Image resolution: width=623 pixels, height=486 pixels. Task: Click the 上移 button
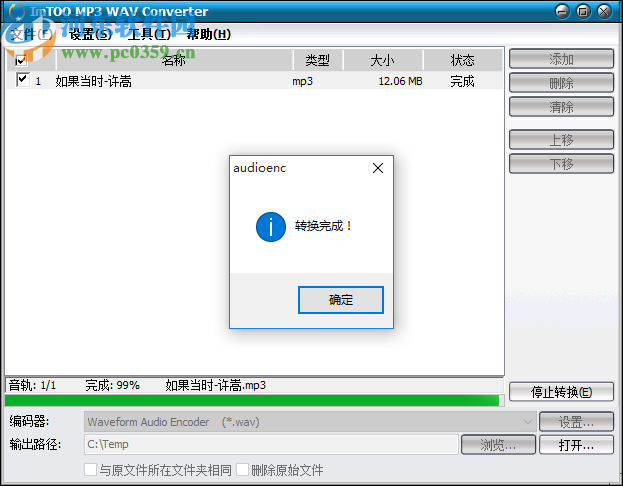click(561, 140)
